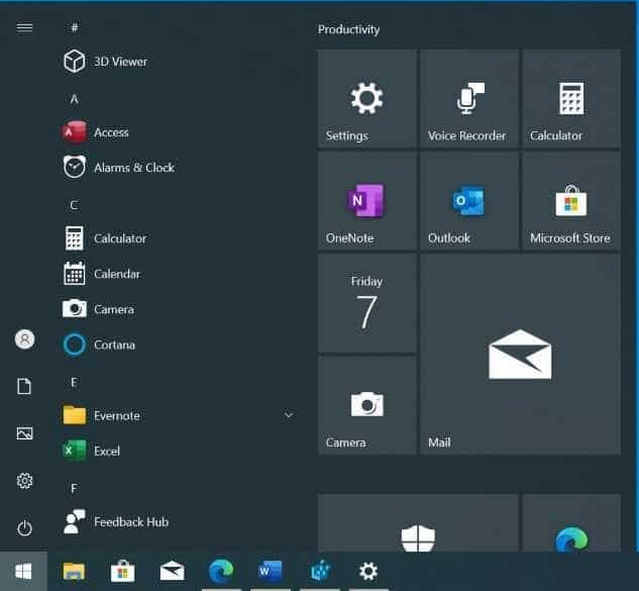Viewport: 639px width, 591px height.
Task: Expand the Evernote folder chevron
Action: 289,415
